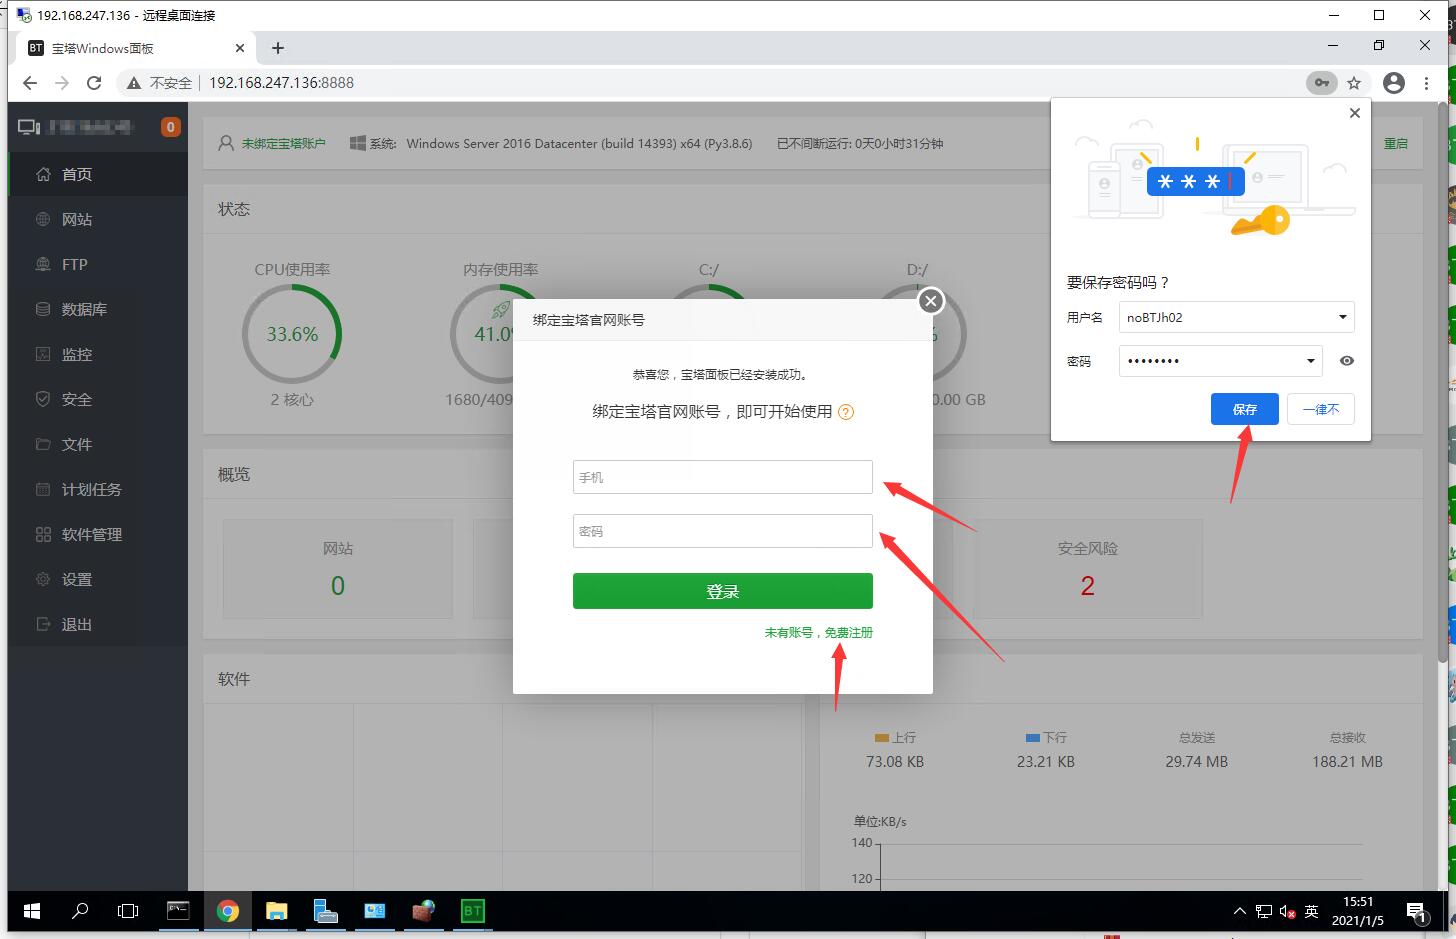Viewport: 1456px width, 939px height.
Task: Open the Chrome profile avatar icon
Action: 1394,83
